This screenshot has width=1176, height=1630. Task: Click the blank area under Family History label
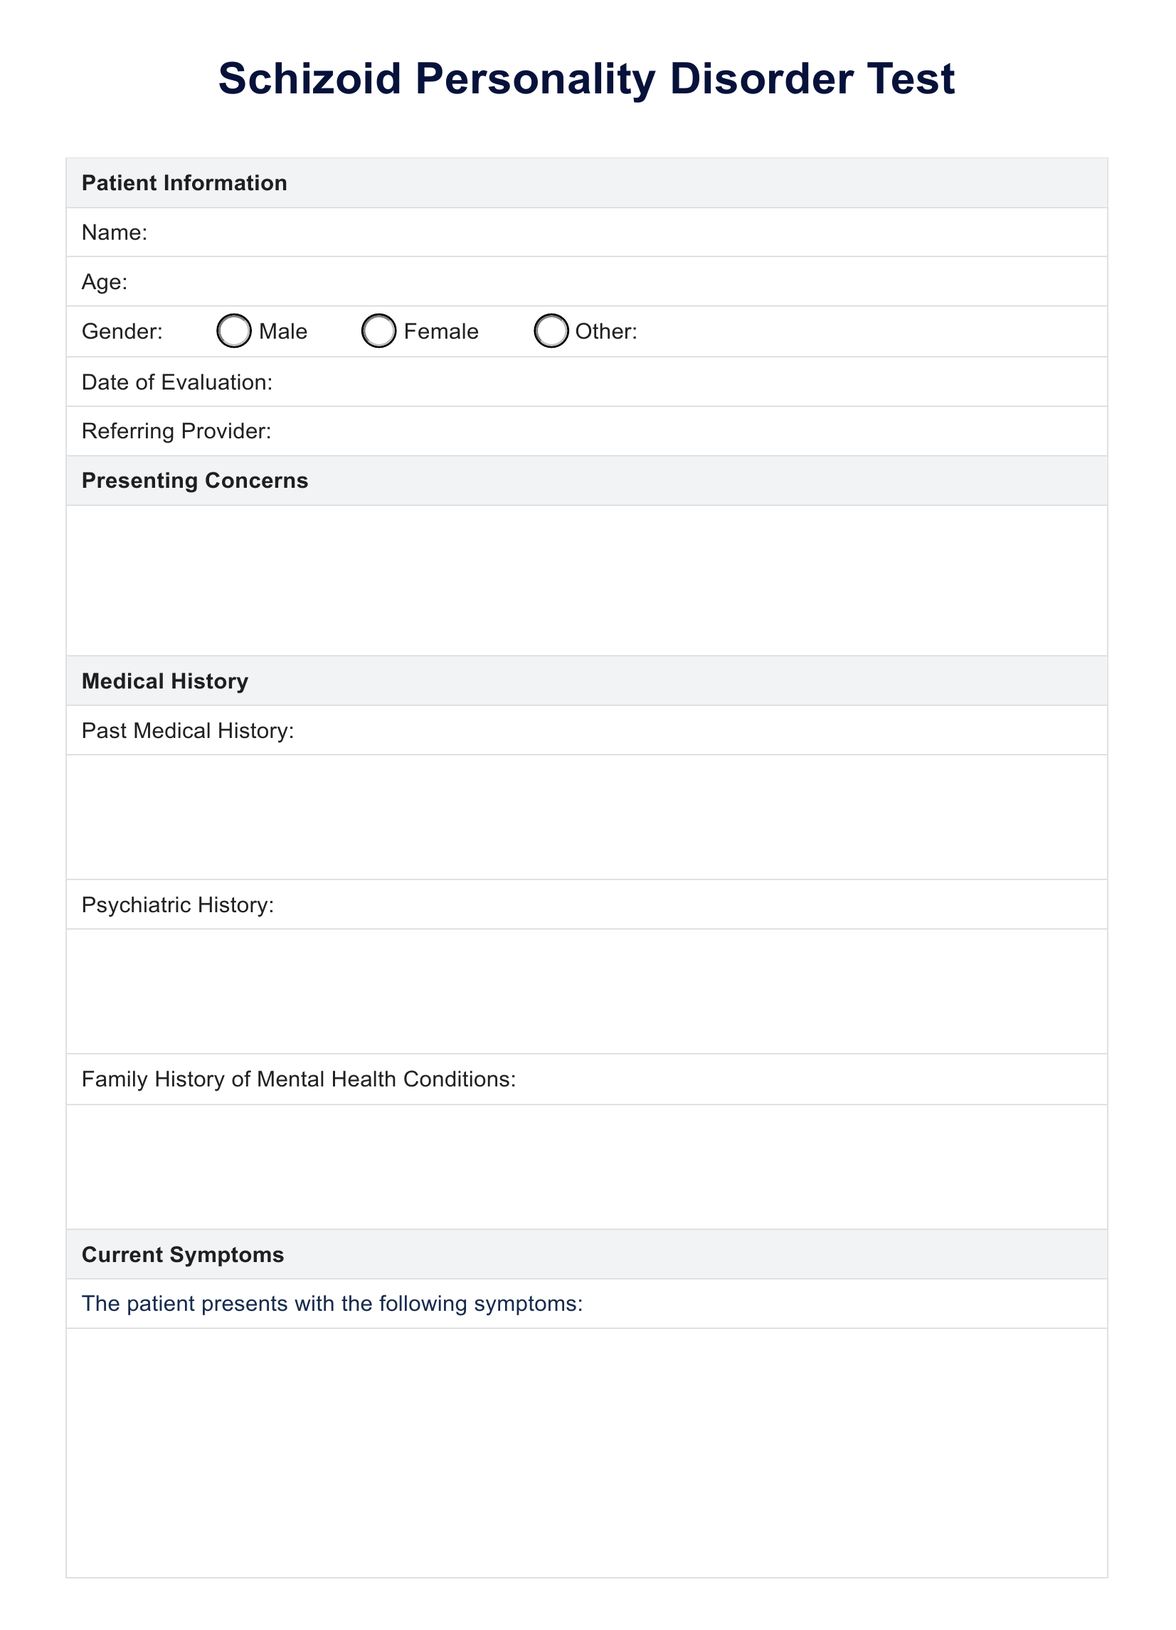coord(587,1166)
